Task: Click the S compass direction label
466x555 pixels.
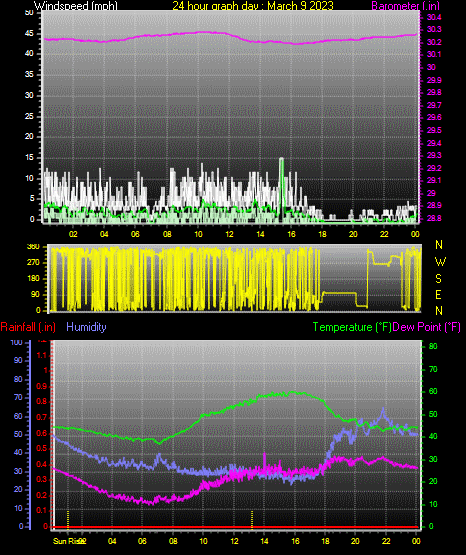Action: pos(438,279)
